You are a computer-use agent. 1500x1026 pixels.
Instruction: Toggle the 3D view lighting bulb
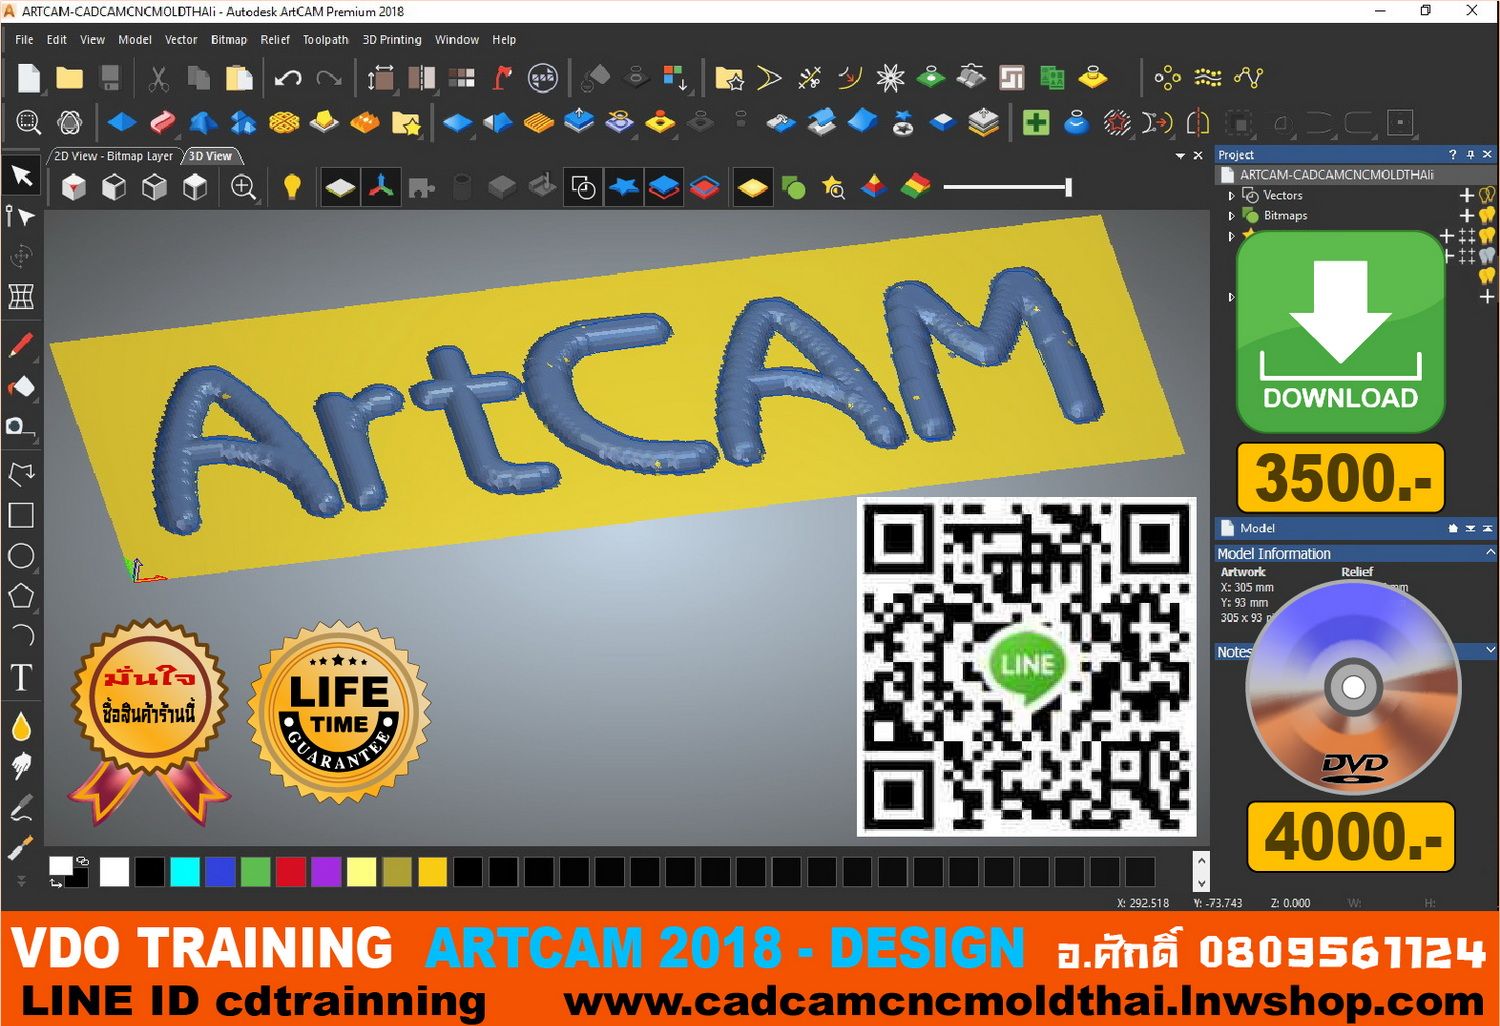click(291, 187)
